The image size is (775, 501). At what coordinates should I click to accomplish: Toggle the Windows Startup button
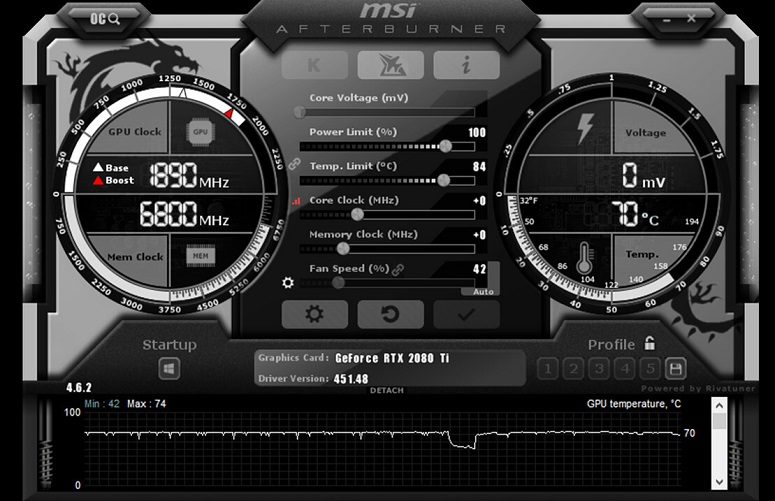[x=169, y=369]
